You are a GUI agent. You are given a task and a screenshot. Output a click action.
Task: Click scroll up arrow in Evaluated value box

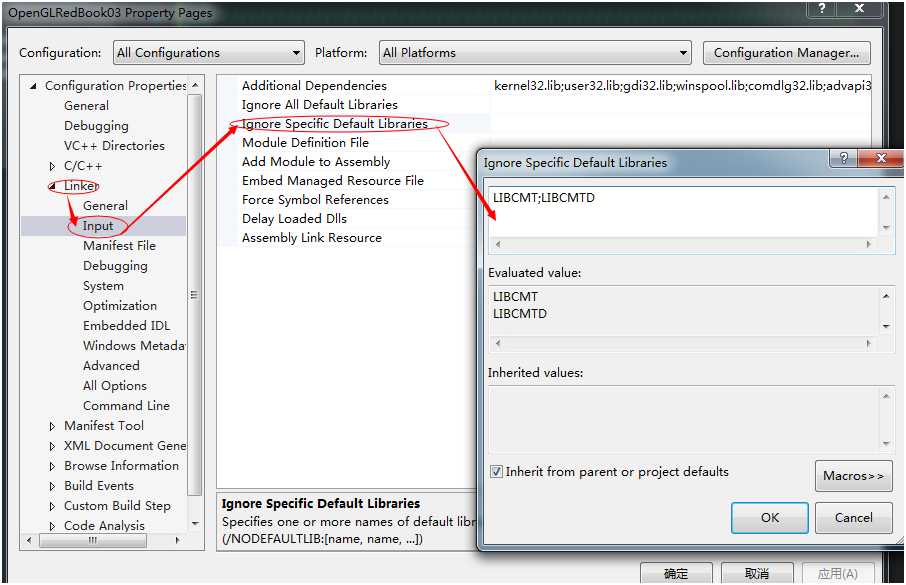pos(886,297)
